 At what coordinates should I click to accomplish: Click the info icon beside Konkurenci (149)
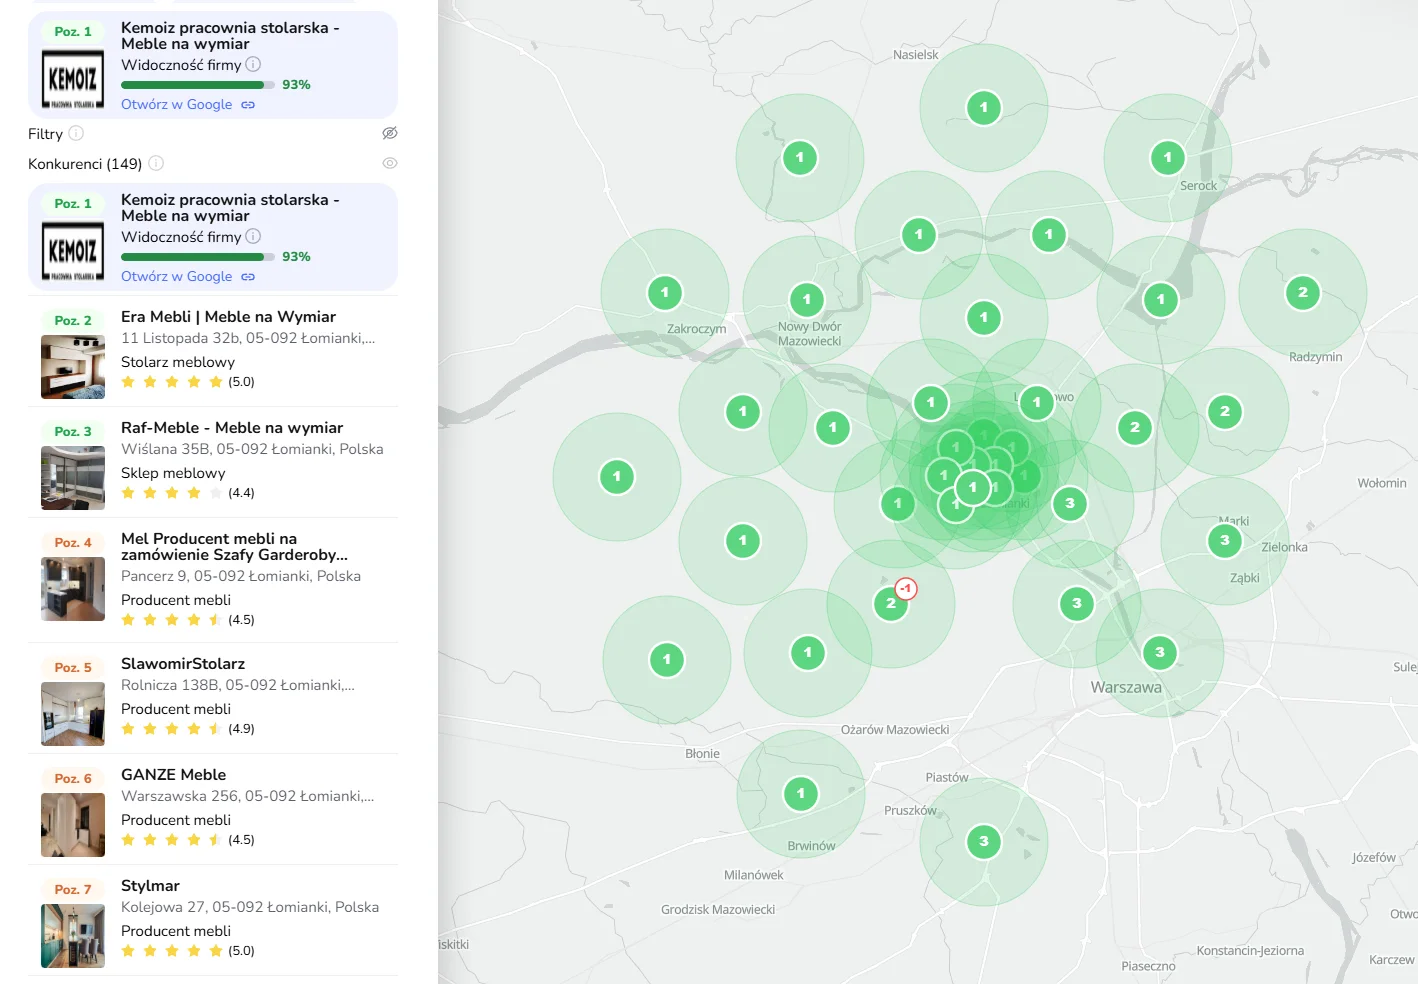156,163
